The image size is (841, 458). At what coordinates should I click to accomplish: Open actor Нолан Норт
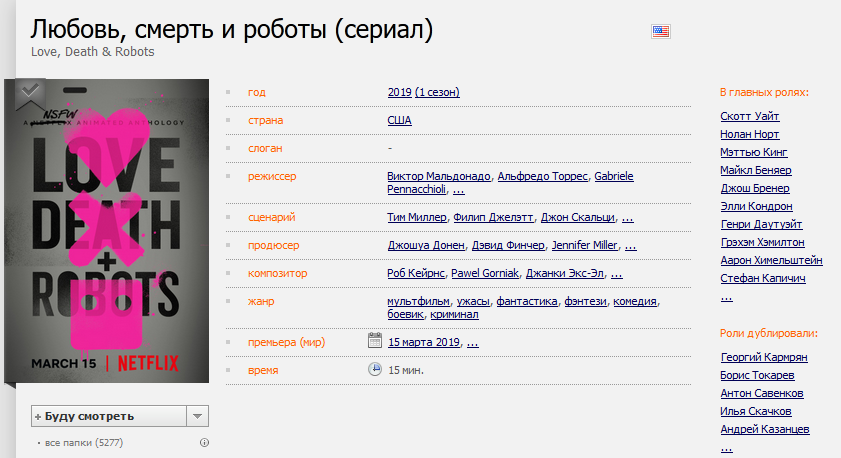tap(750, 134)
